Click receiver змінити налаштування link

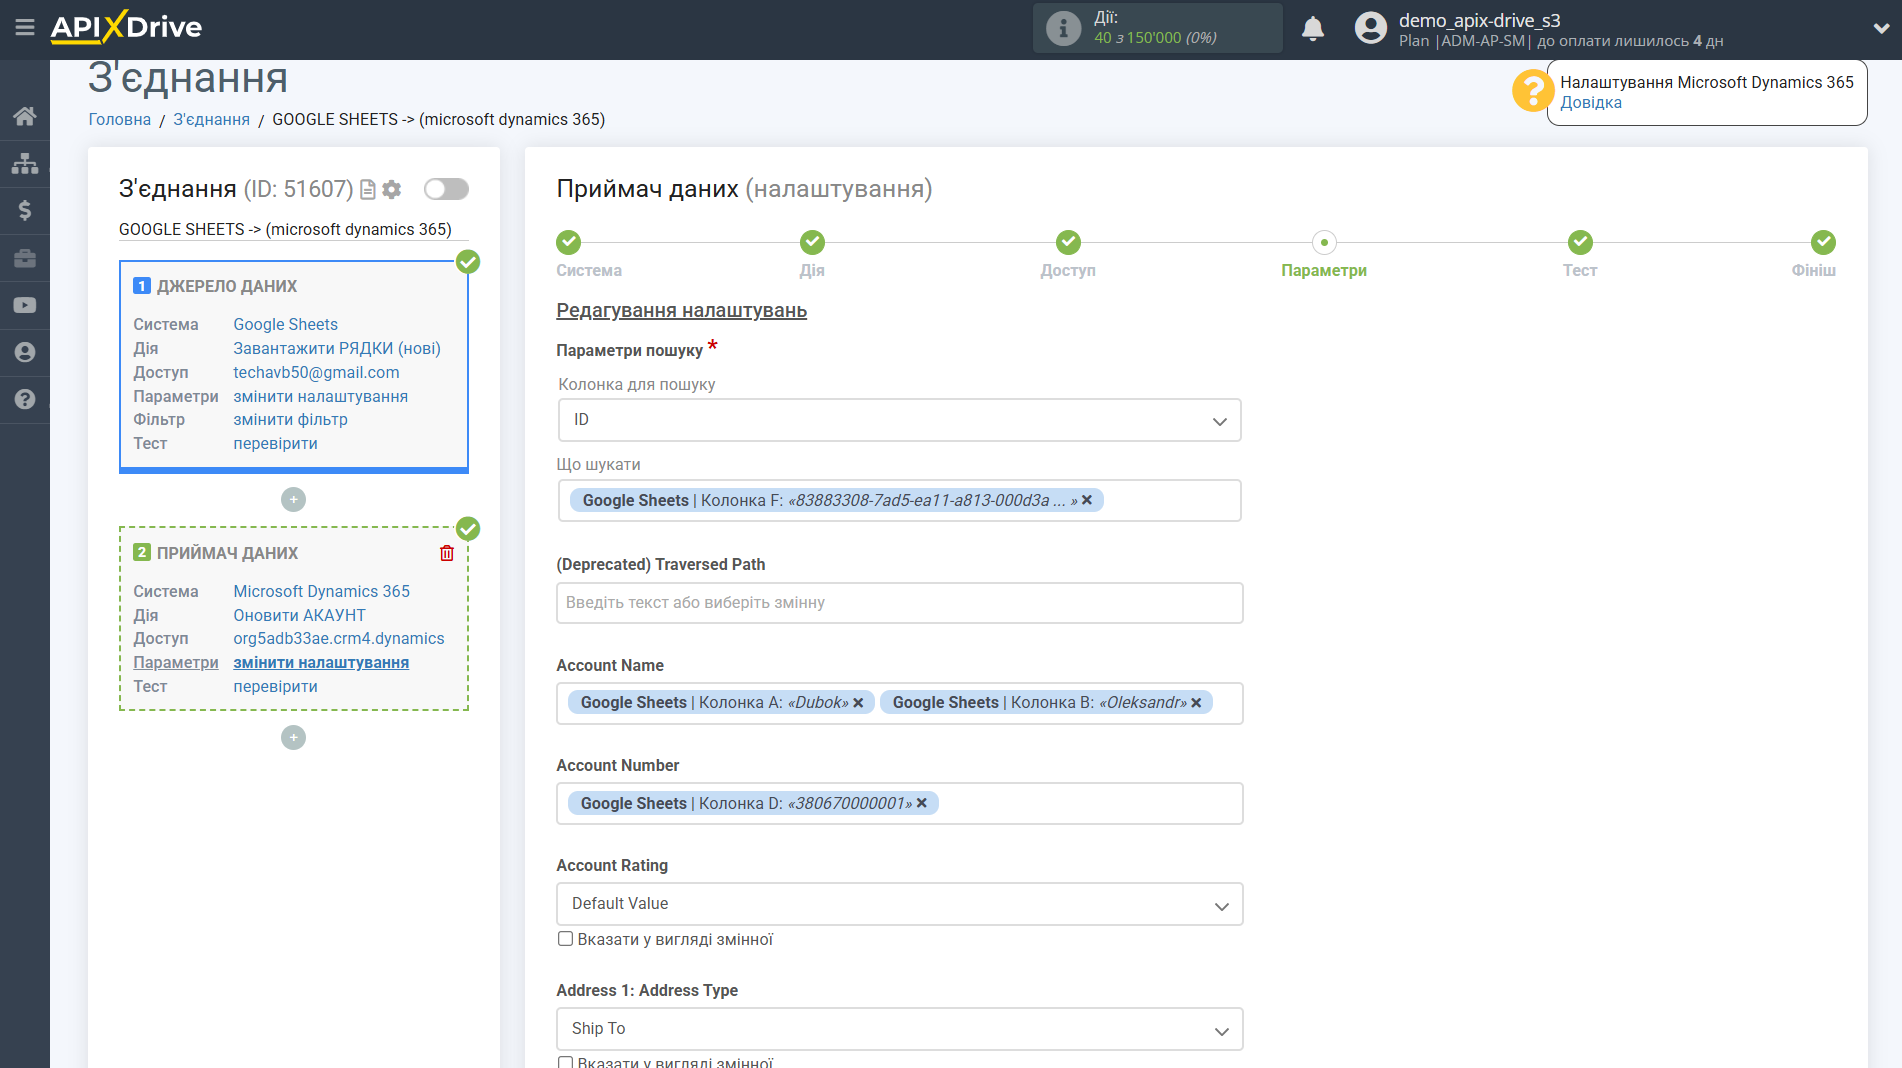[x=321, y=662]
